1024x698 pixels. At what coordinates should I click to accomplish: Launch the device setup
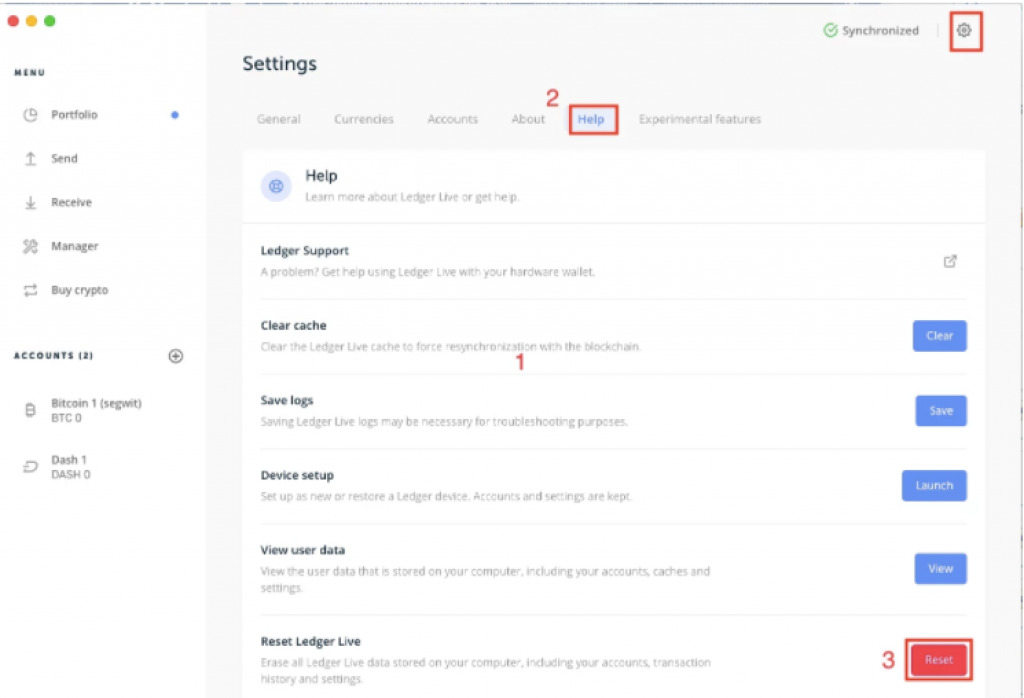tap(935, 485)
